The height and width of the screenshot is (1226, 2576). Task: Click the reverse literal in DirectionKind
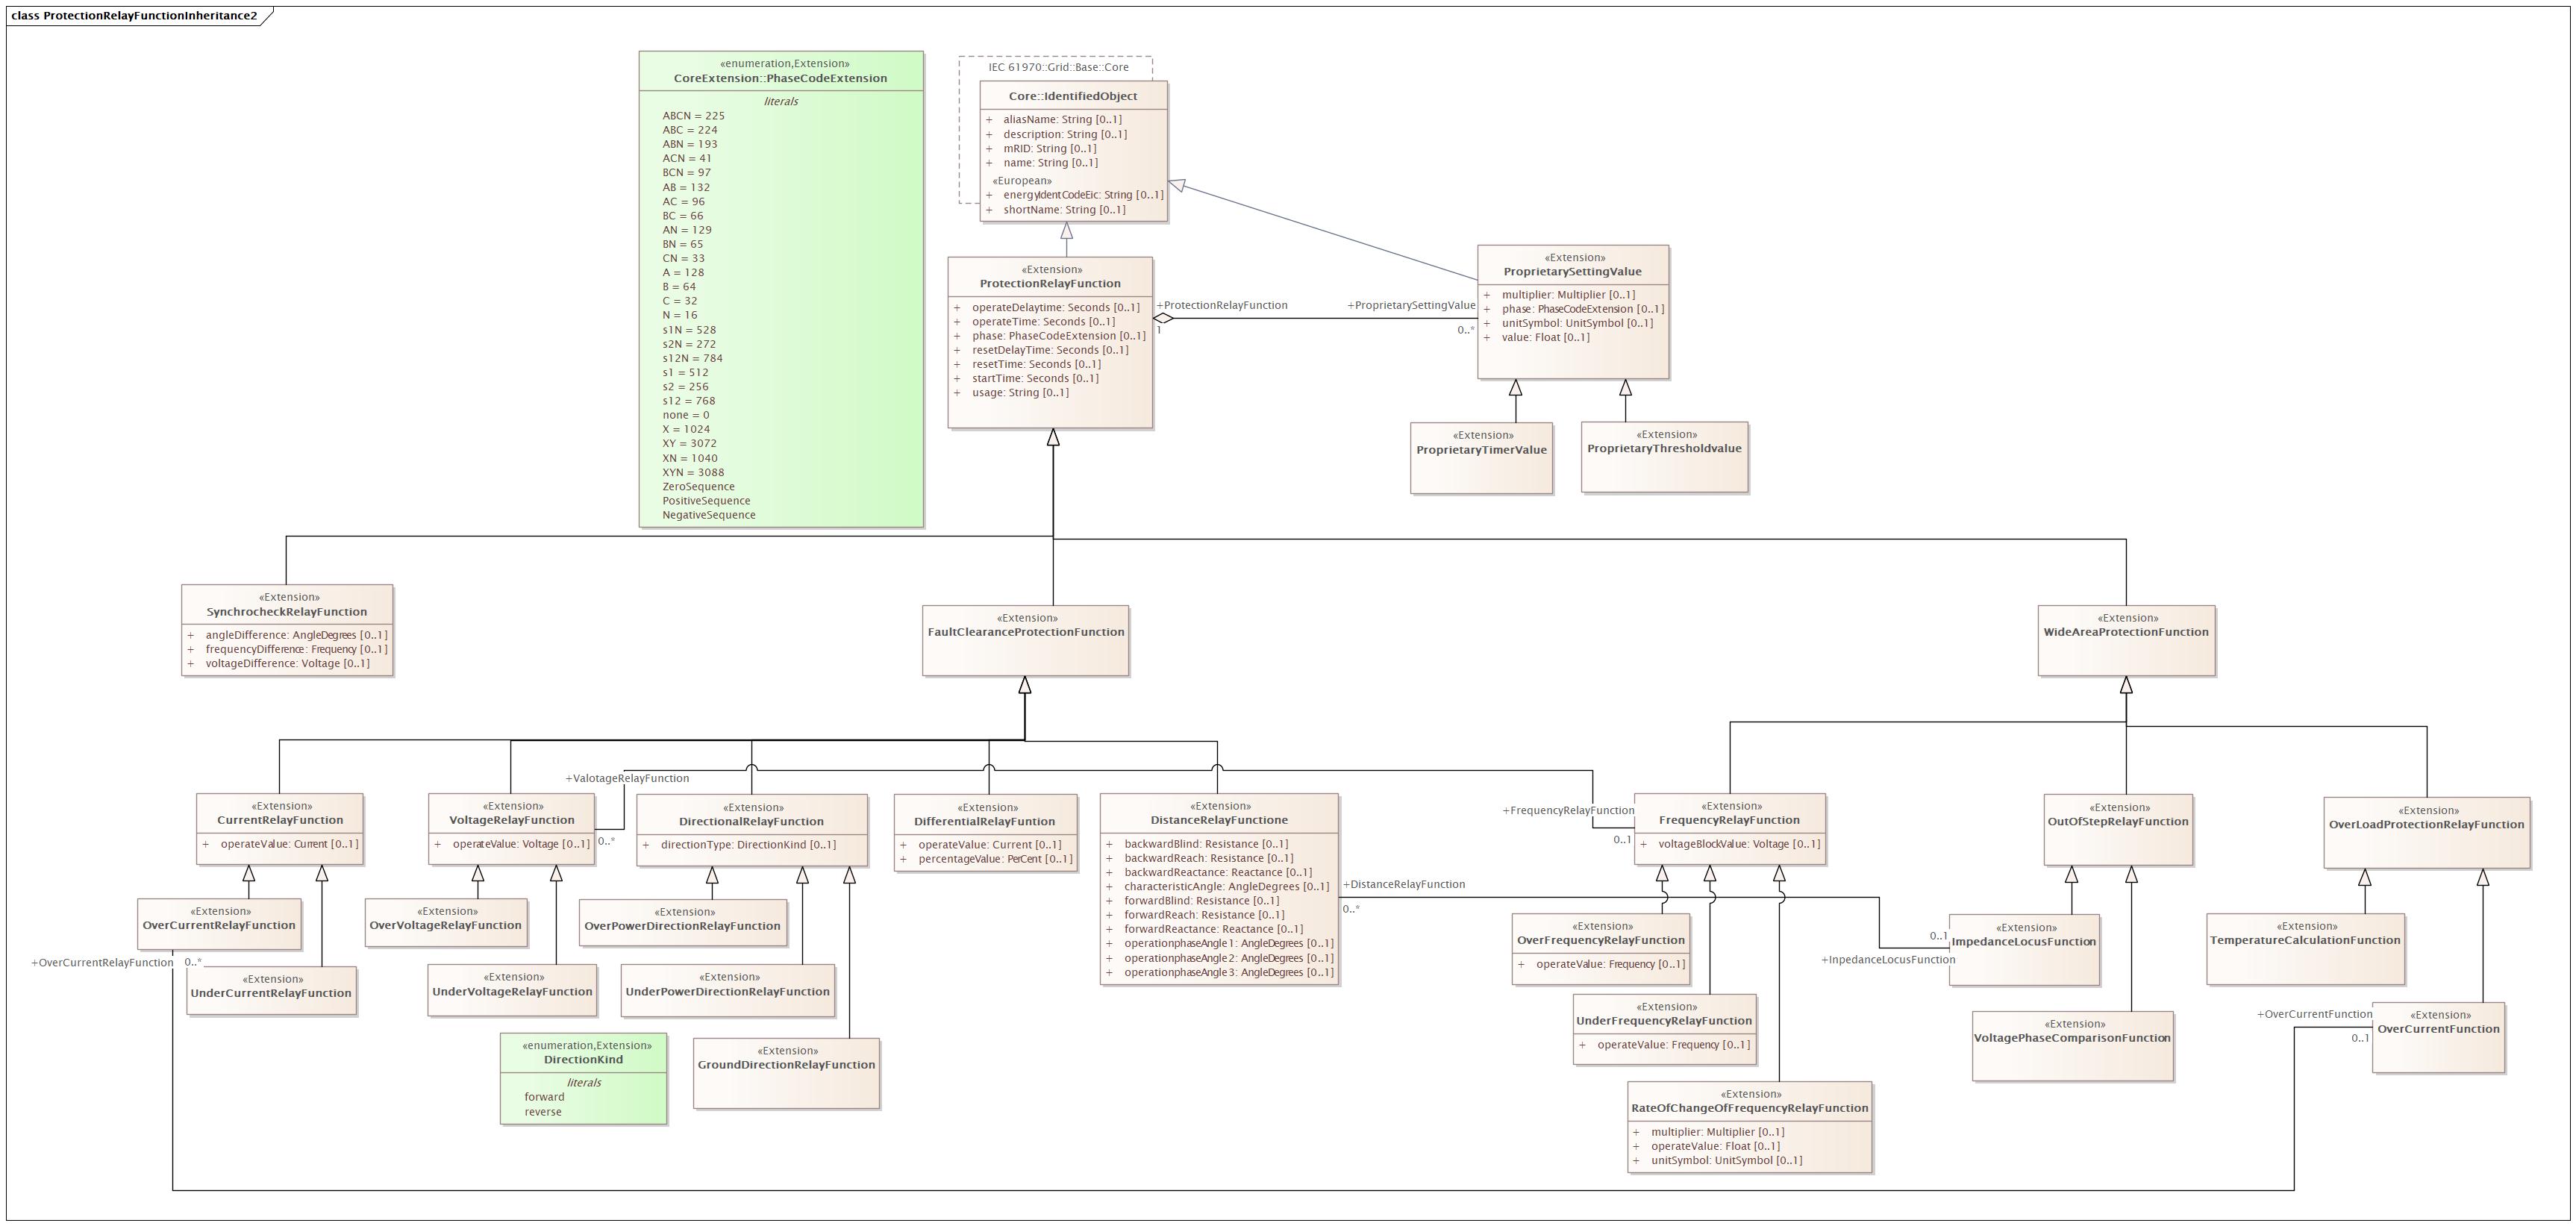543,1112
